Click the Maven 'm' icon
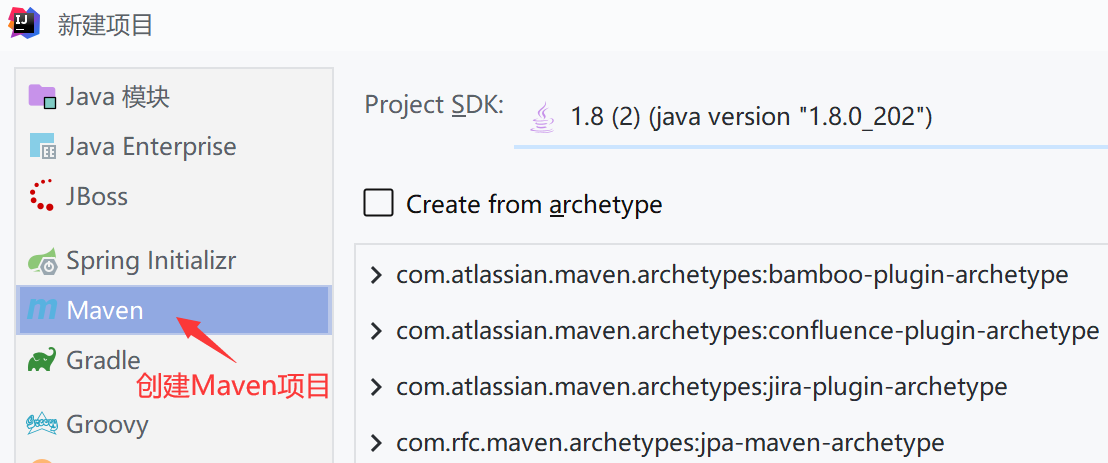 coord(42,310)
